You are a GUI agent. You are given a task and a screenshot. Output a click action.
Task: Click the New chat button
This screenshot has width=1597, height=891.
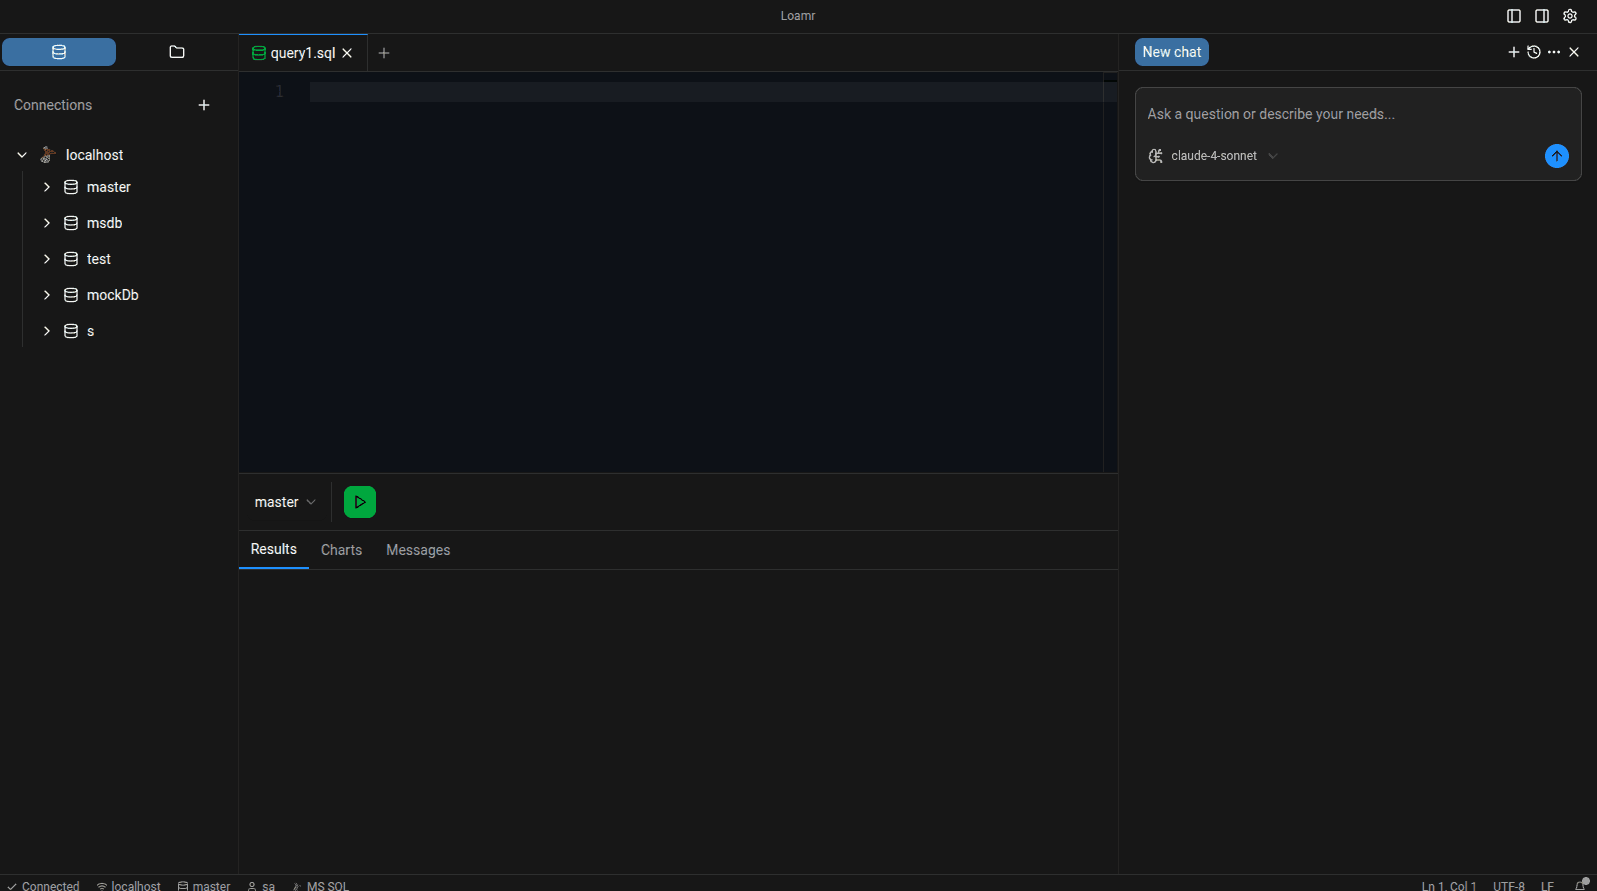point(1171,52)
